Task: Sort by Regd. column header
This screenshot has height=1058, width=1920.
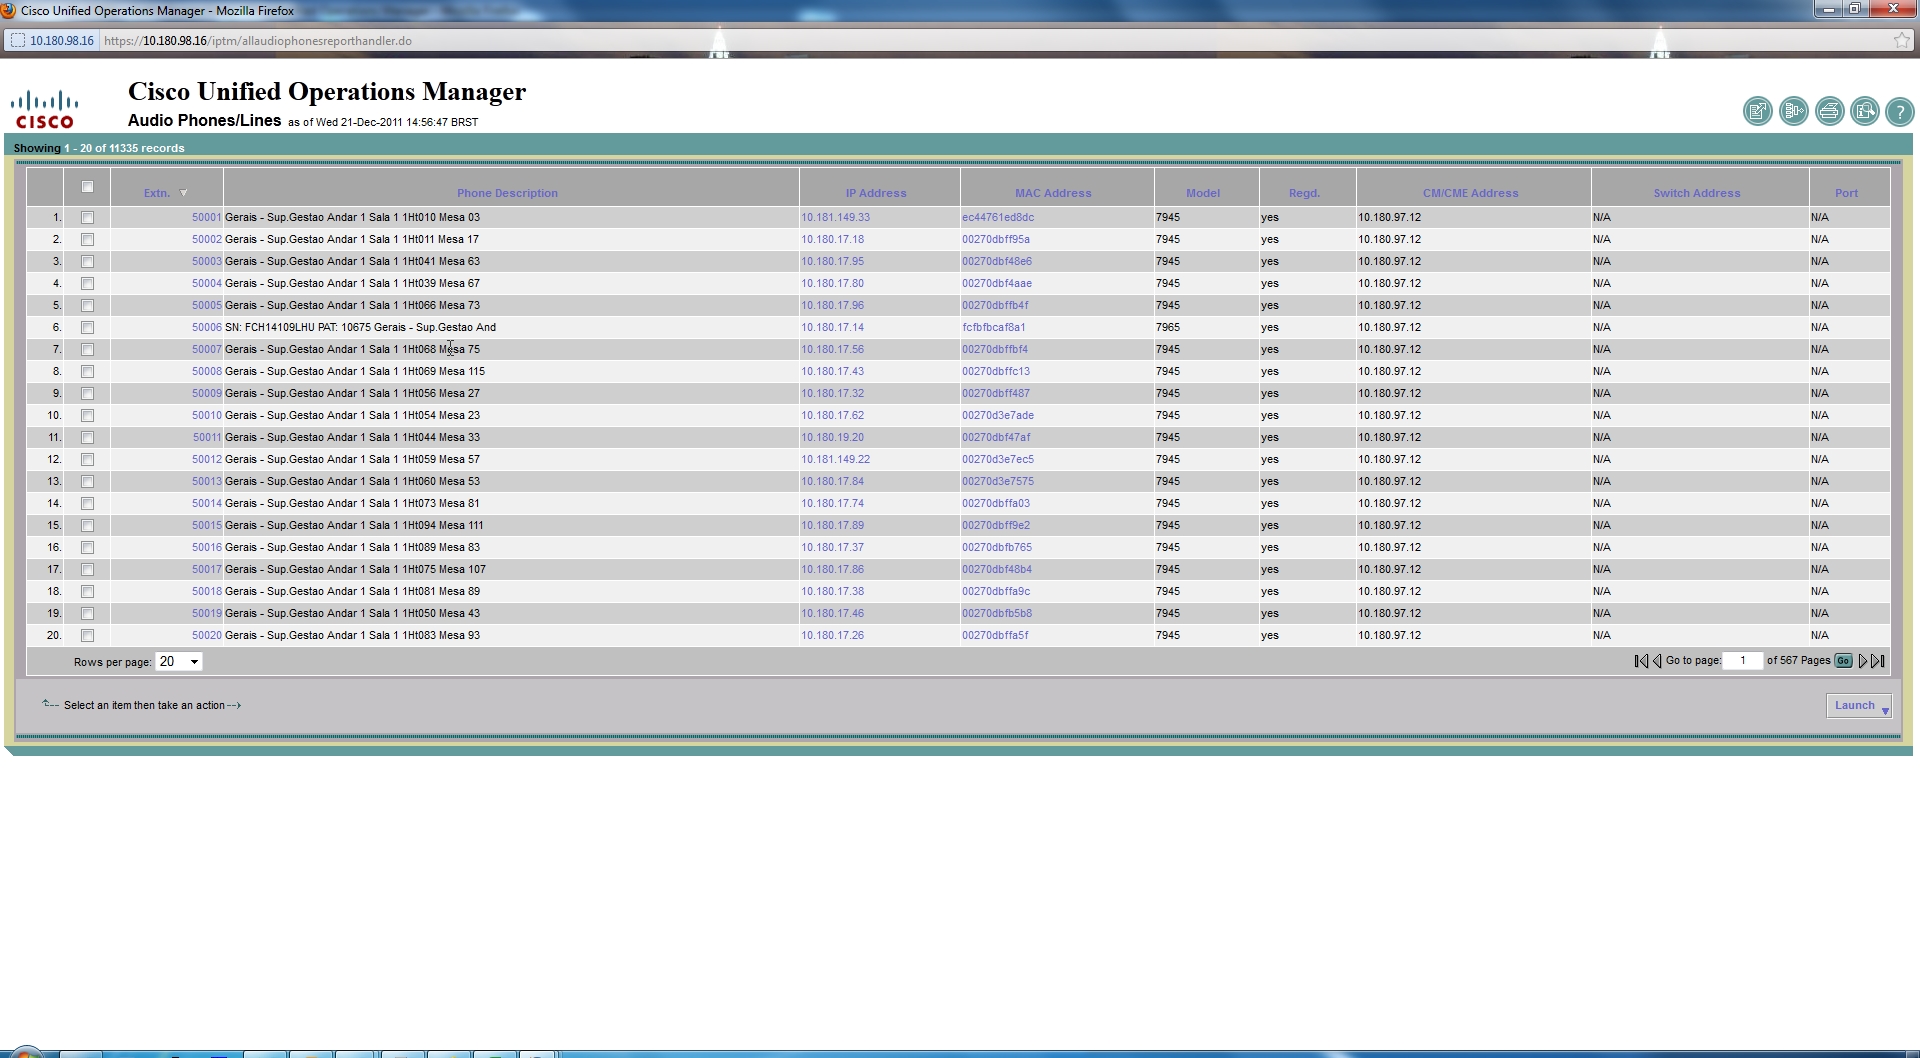Action: pyautogui.click(x=1304, y=193)
